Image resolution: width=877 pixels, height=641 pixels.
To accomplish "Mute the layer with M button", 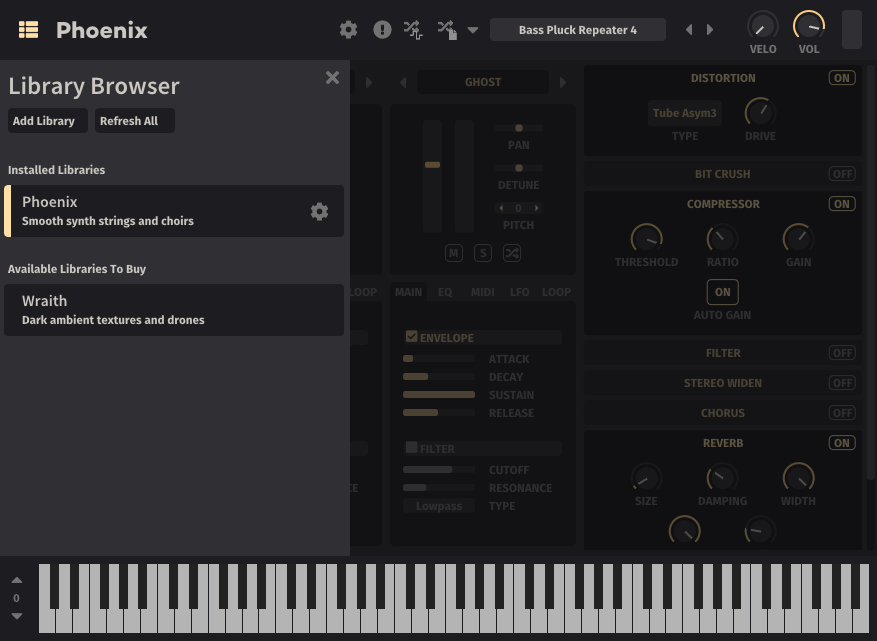I will coord(454,253).
